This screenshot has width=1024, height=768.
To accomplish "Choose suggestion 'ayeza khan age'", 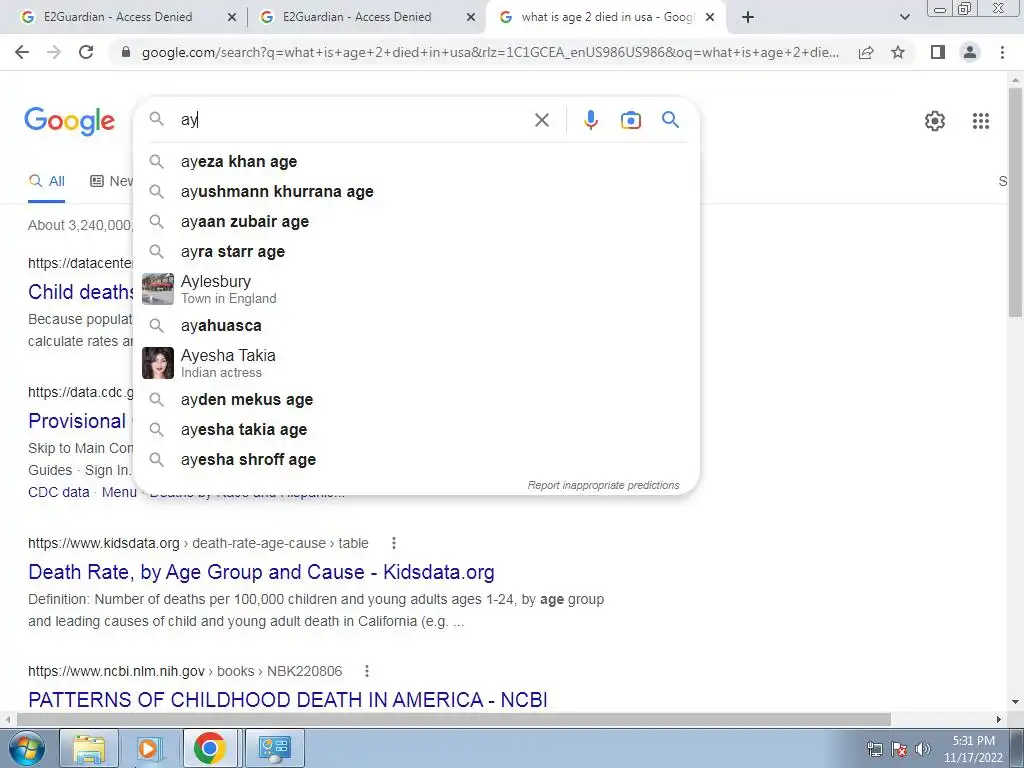I will (x=416, y=161).
